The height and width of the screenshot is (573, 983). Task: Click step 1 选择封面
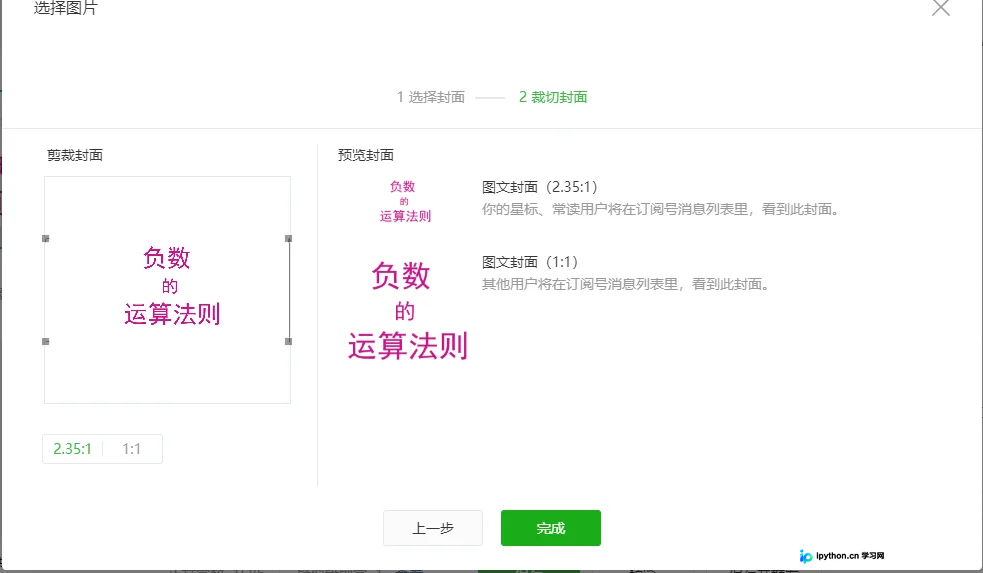click(431, 97)
